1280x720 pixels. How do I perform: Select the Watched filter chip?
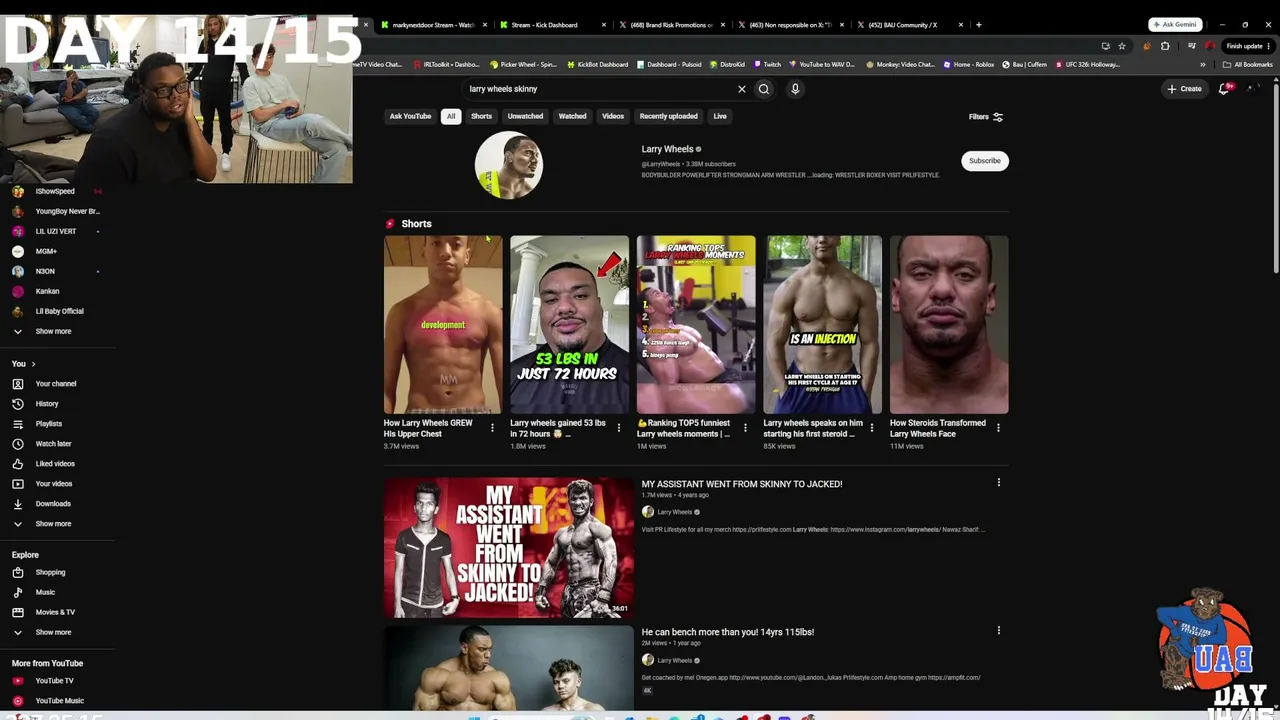573,116
